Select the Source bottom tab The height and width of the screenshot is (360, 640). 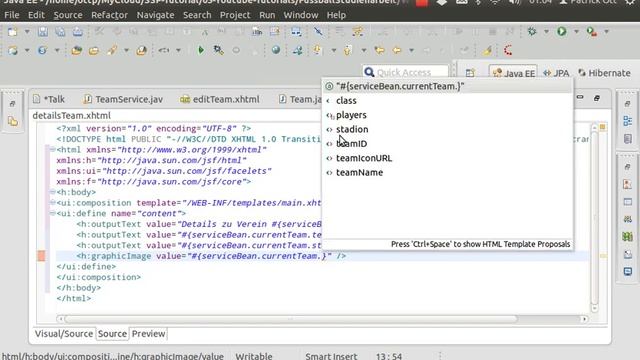coord(112,334)
